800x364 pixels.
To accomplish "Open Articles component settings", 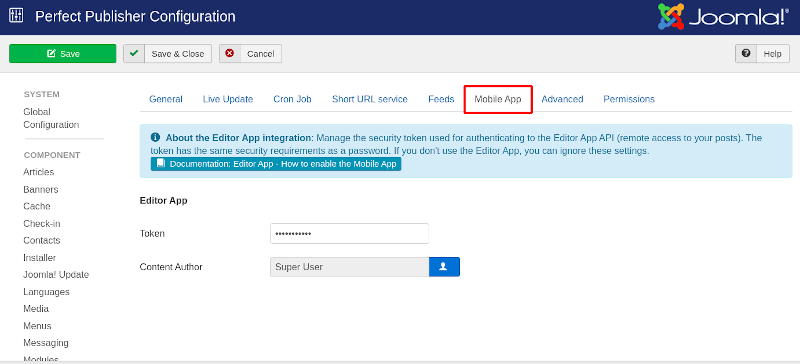I will click(x=39, y=172).
